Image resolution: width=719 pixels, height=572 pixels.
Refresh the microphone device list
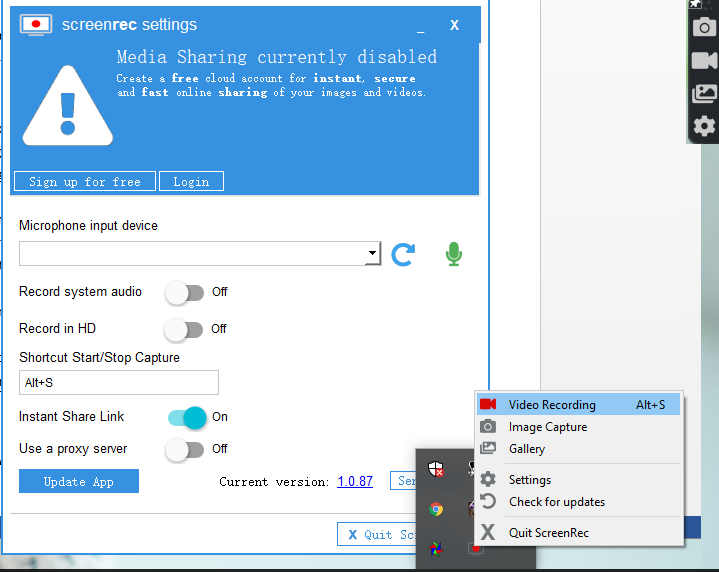point(403,254)
